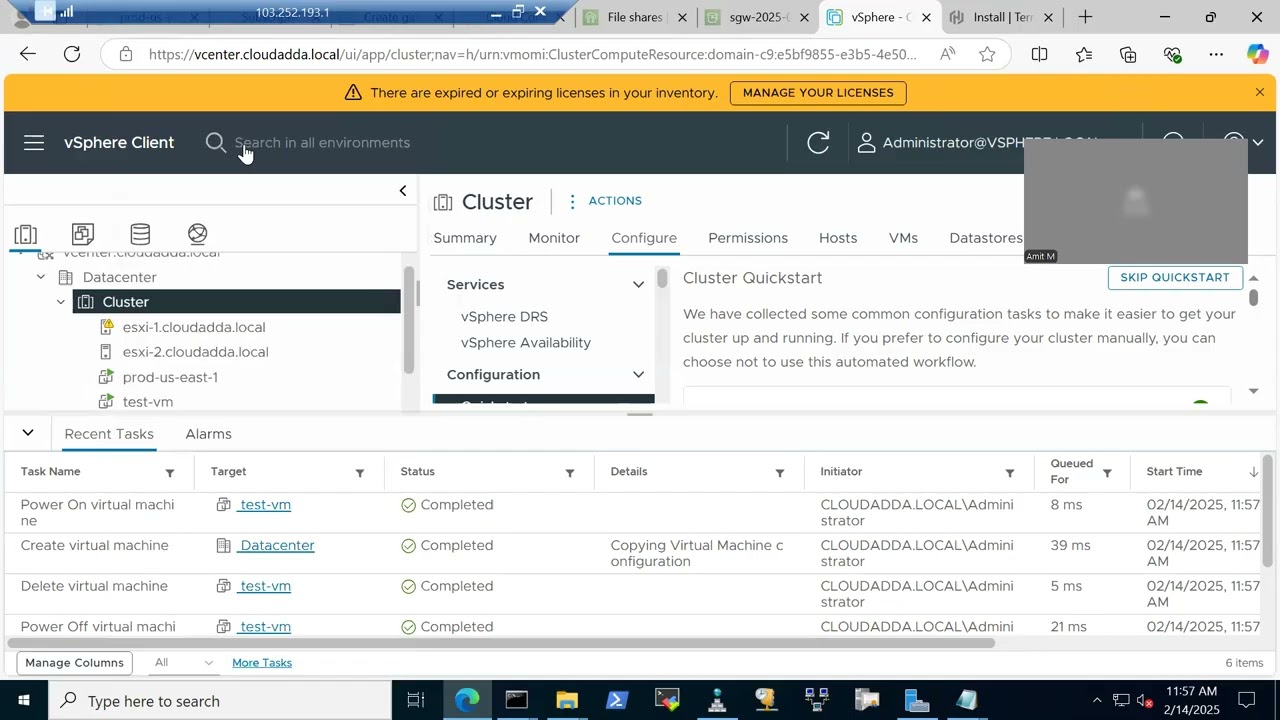
Task: Open the VMs tab
Action: point(903,238)
